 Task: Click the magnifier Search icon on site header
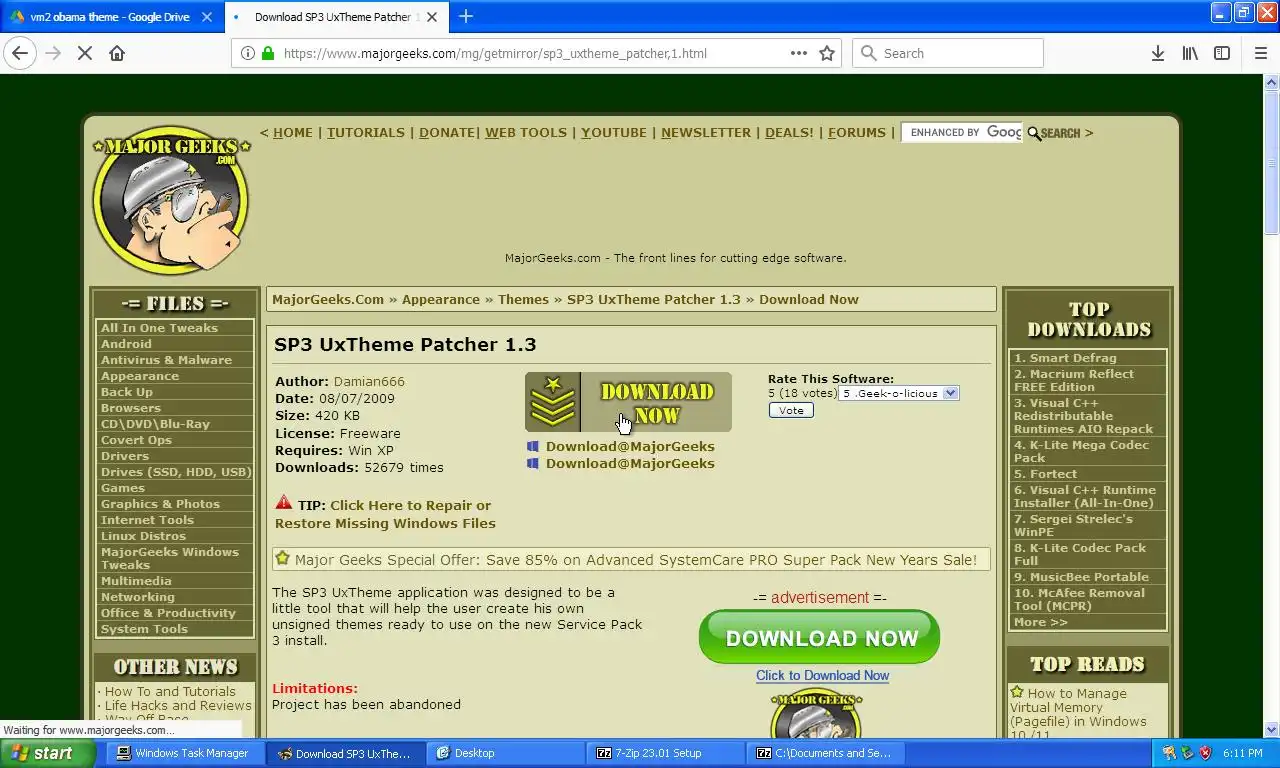pyautogui.click(x=1054, y=133)
